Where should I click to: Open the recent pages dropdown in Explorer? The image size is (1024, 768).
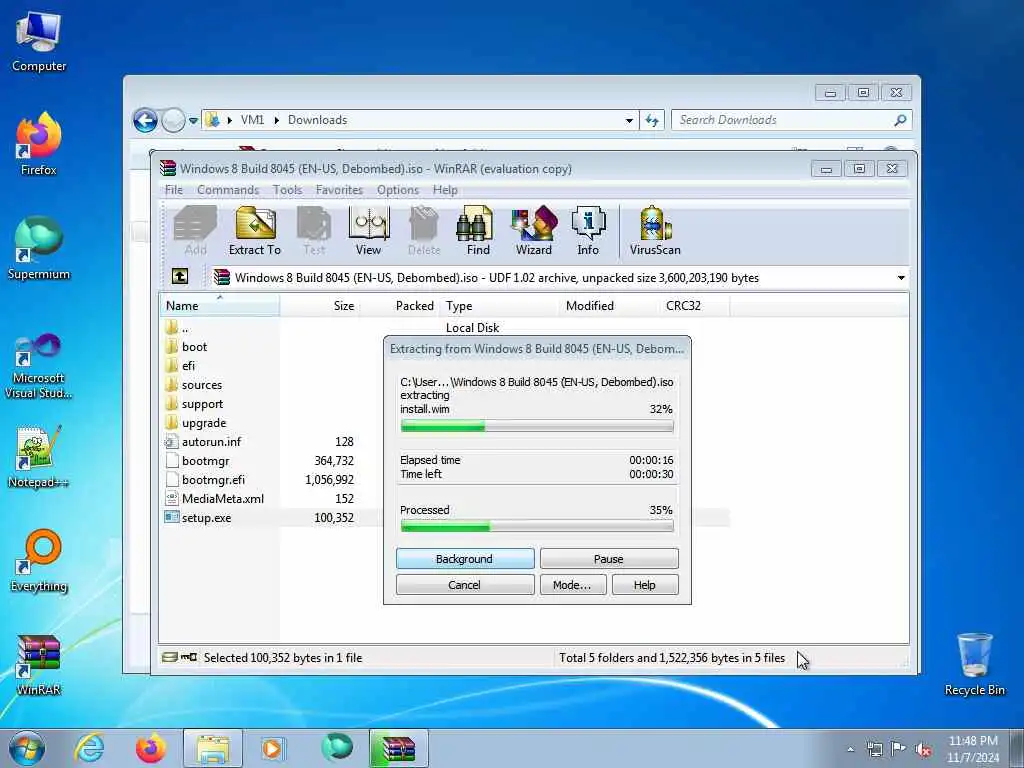pyautogui.click(x=193, y=120)
